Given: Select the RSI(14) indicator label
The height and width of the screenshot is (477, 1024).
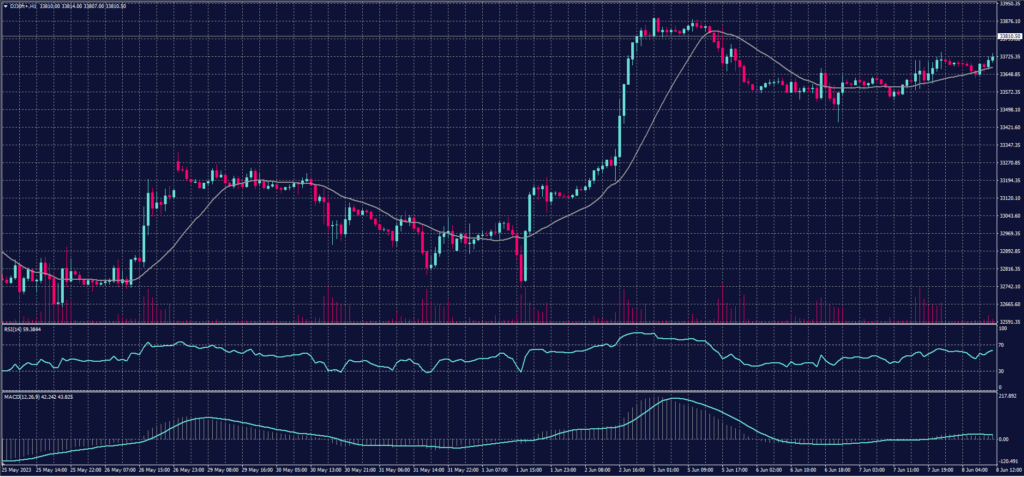Looking at the screenshot, I should 12,328.
